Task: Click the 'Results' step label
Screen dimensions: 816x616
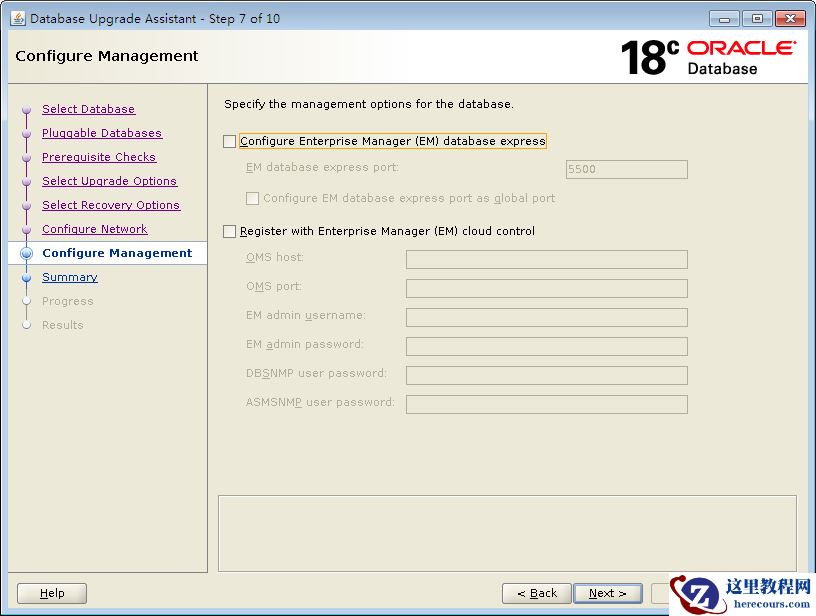Action: 62,325
